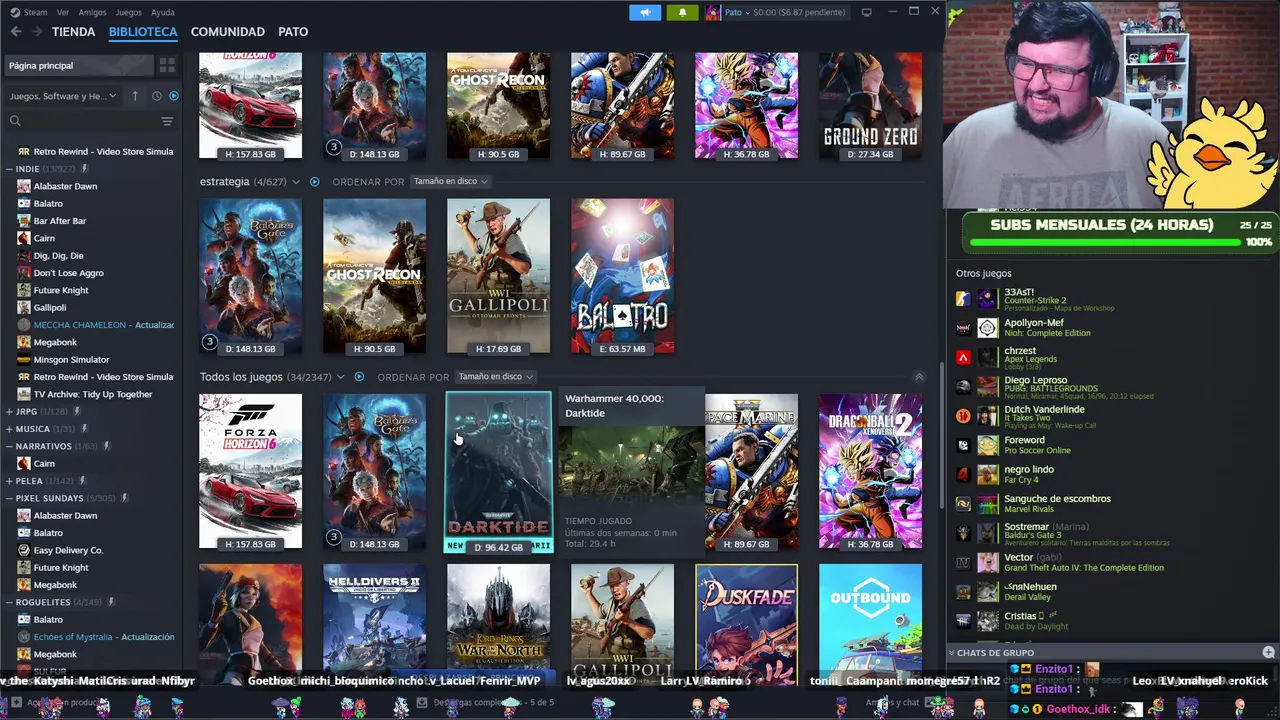Click the lightning icon next to MUSICA
Viewport: 1280px width, 720px height.
pos(85,429)
